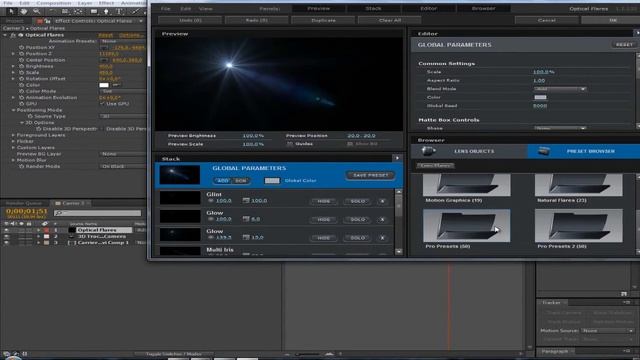
Task: Select the Hand tool in After Effects toolbar
Action: [24, 11]
